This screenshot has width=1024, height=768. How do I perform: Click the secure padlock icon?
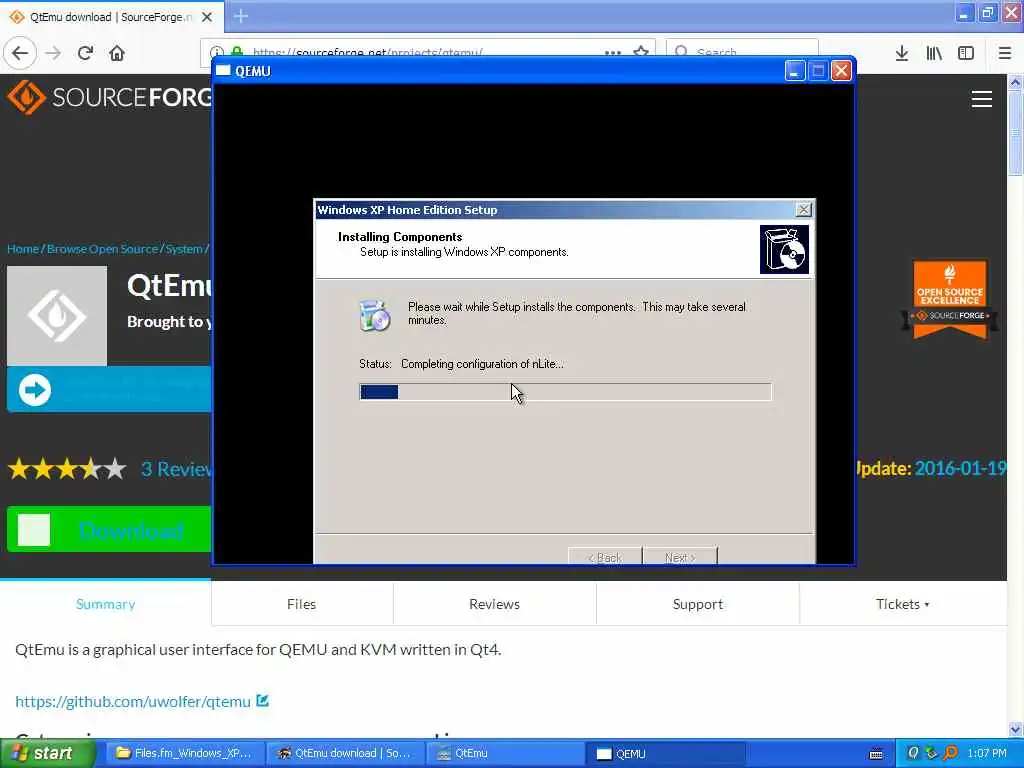pos(237,52)
